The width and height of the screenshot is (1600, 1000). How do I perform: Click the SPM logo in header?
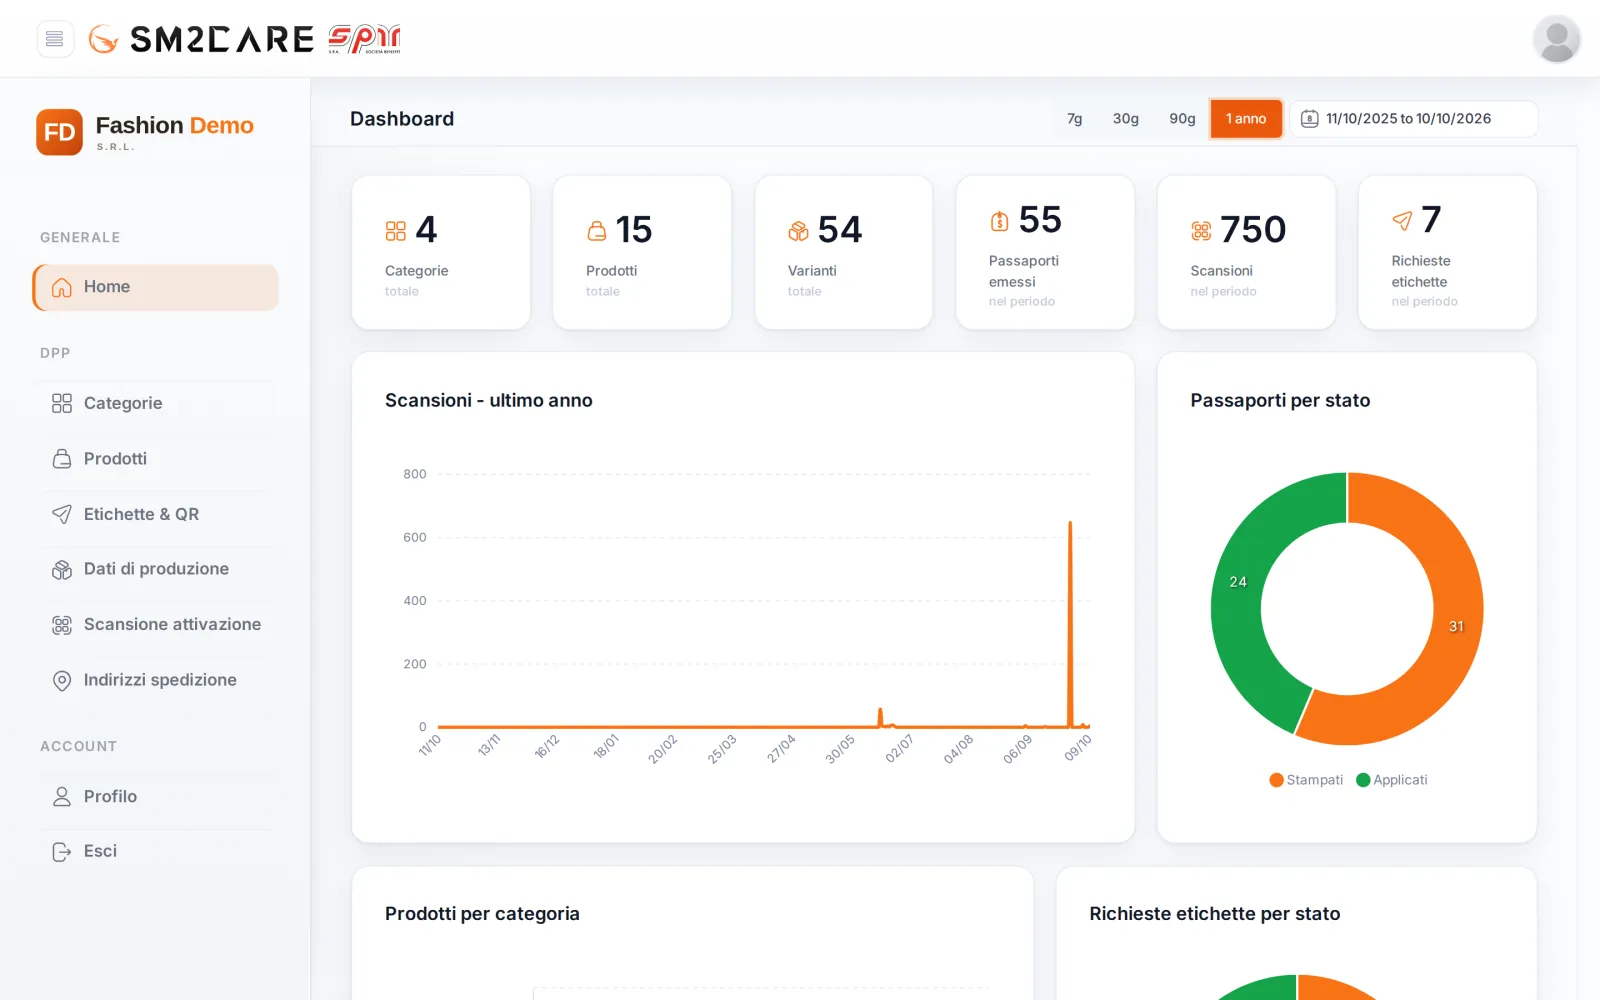point(364,39)
